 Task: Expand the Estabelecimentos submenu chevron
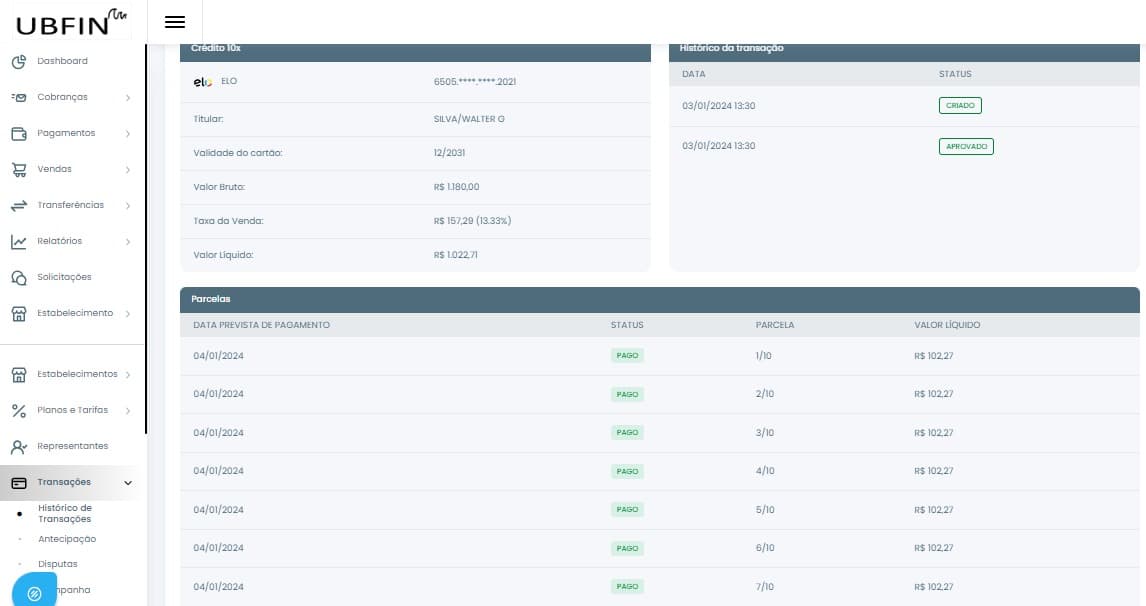click(x=128, y=375)
